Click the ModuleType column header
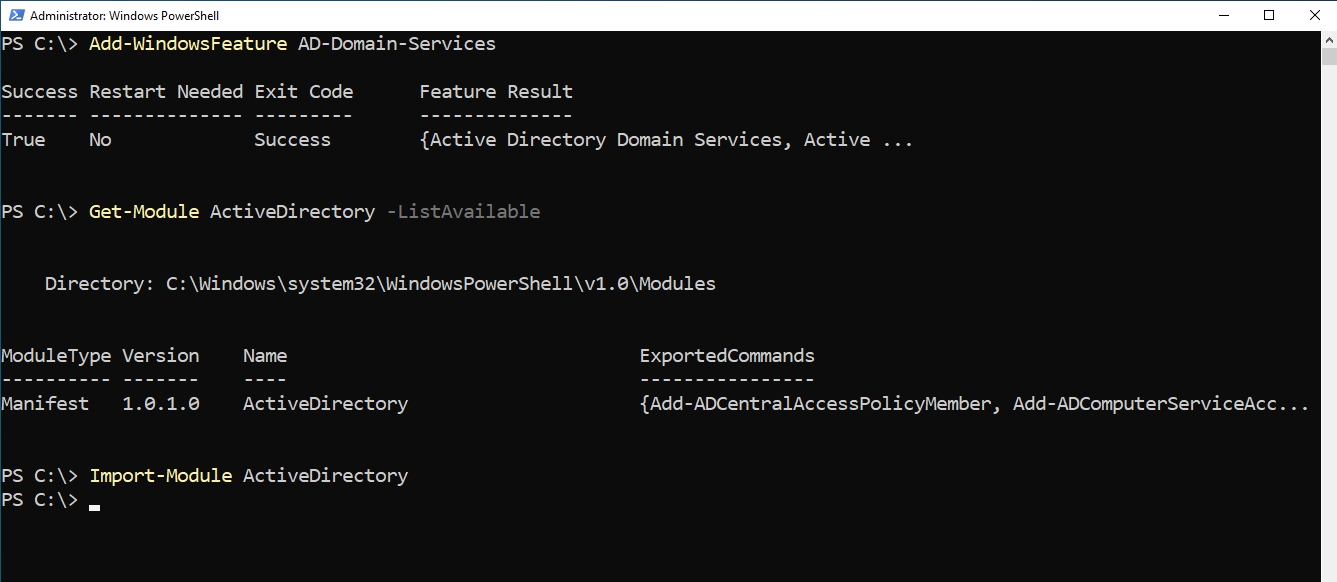The width and height of the screenshot is (1337, 582). click(56, 356)
